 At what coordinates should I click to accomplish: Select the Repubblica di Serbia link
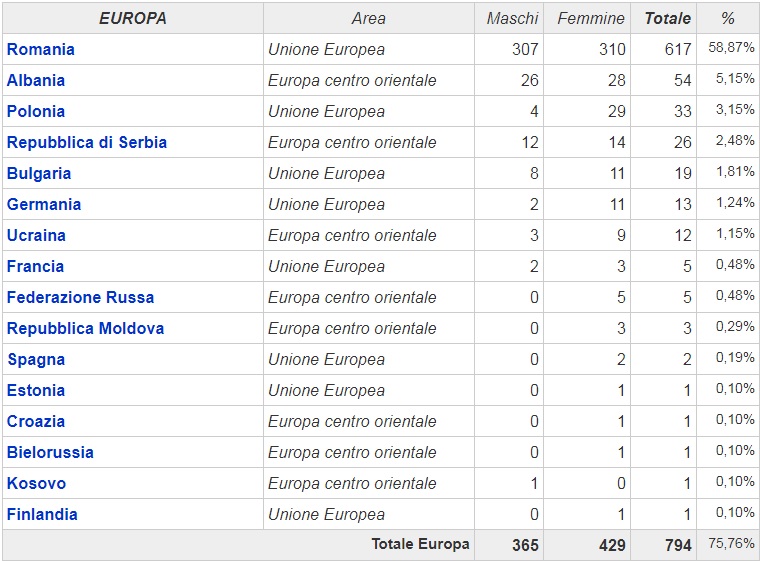tap(87, 142)
